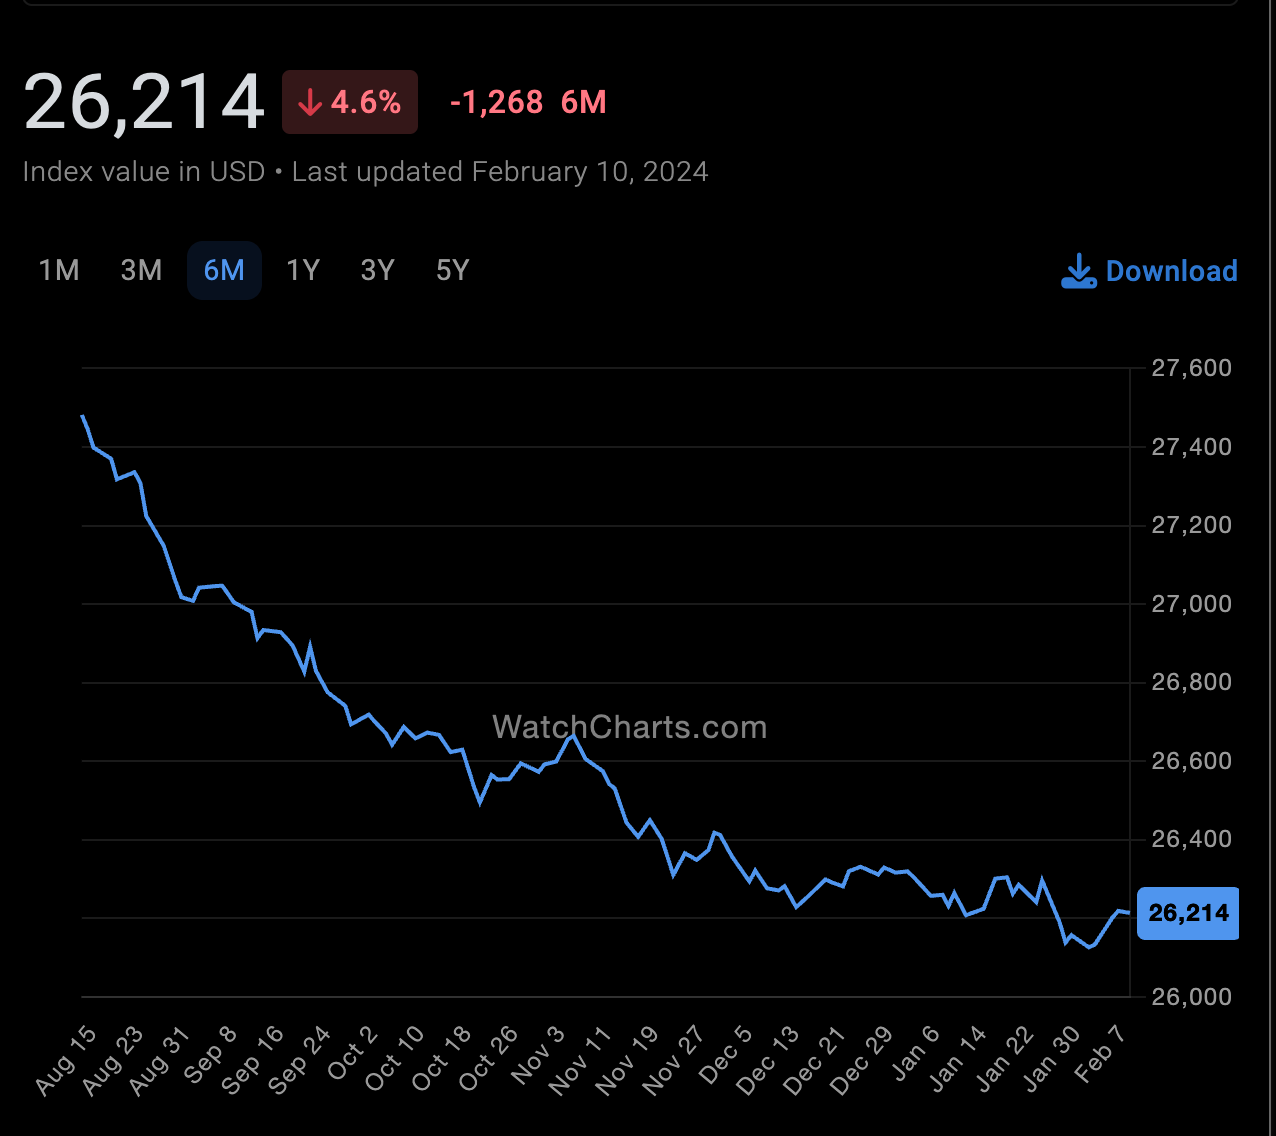The image size is (1276, 1136).
Task: Click the large 26,214 index value
Action: click(x=144, y=102)
